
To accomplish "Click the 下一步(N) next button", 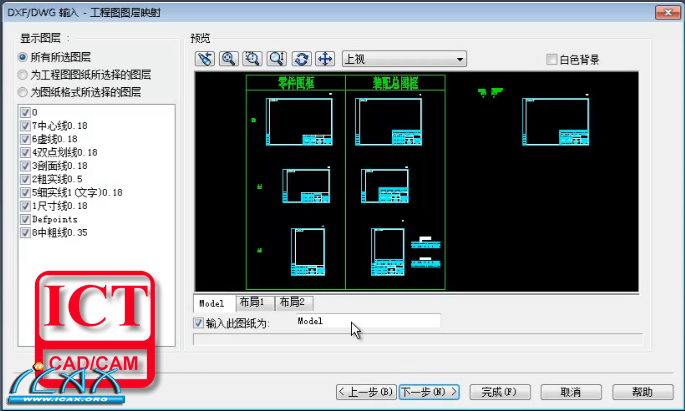I will click(x=429, y=392).
